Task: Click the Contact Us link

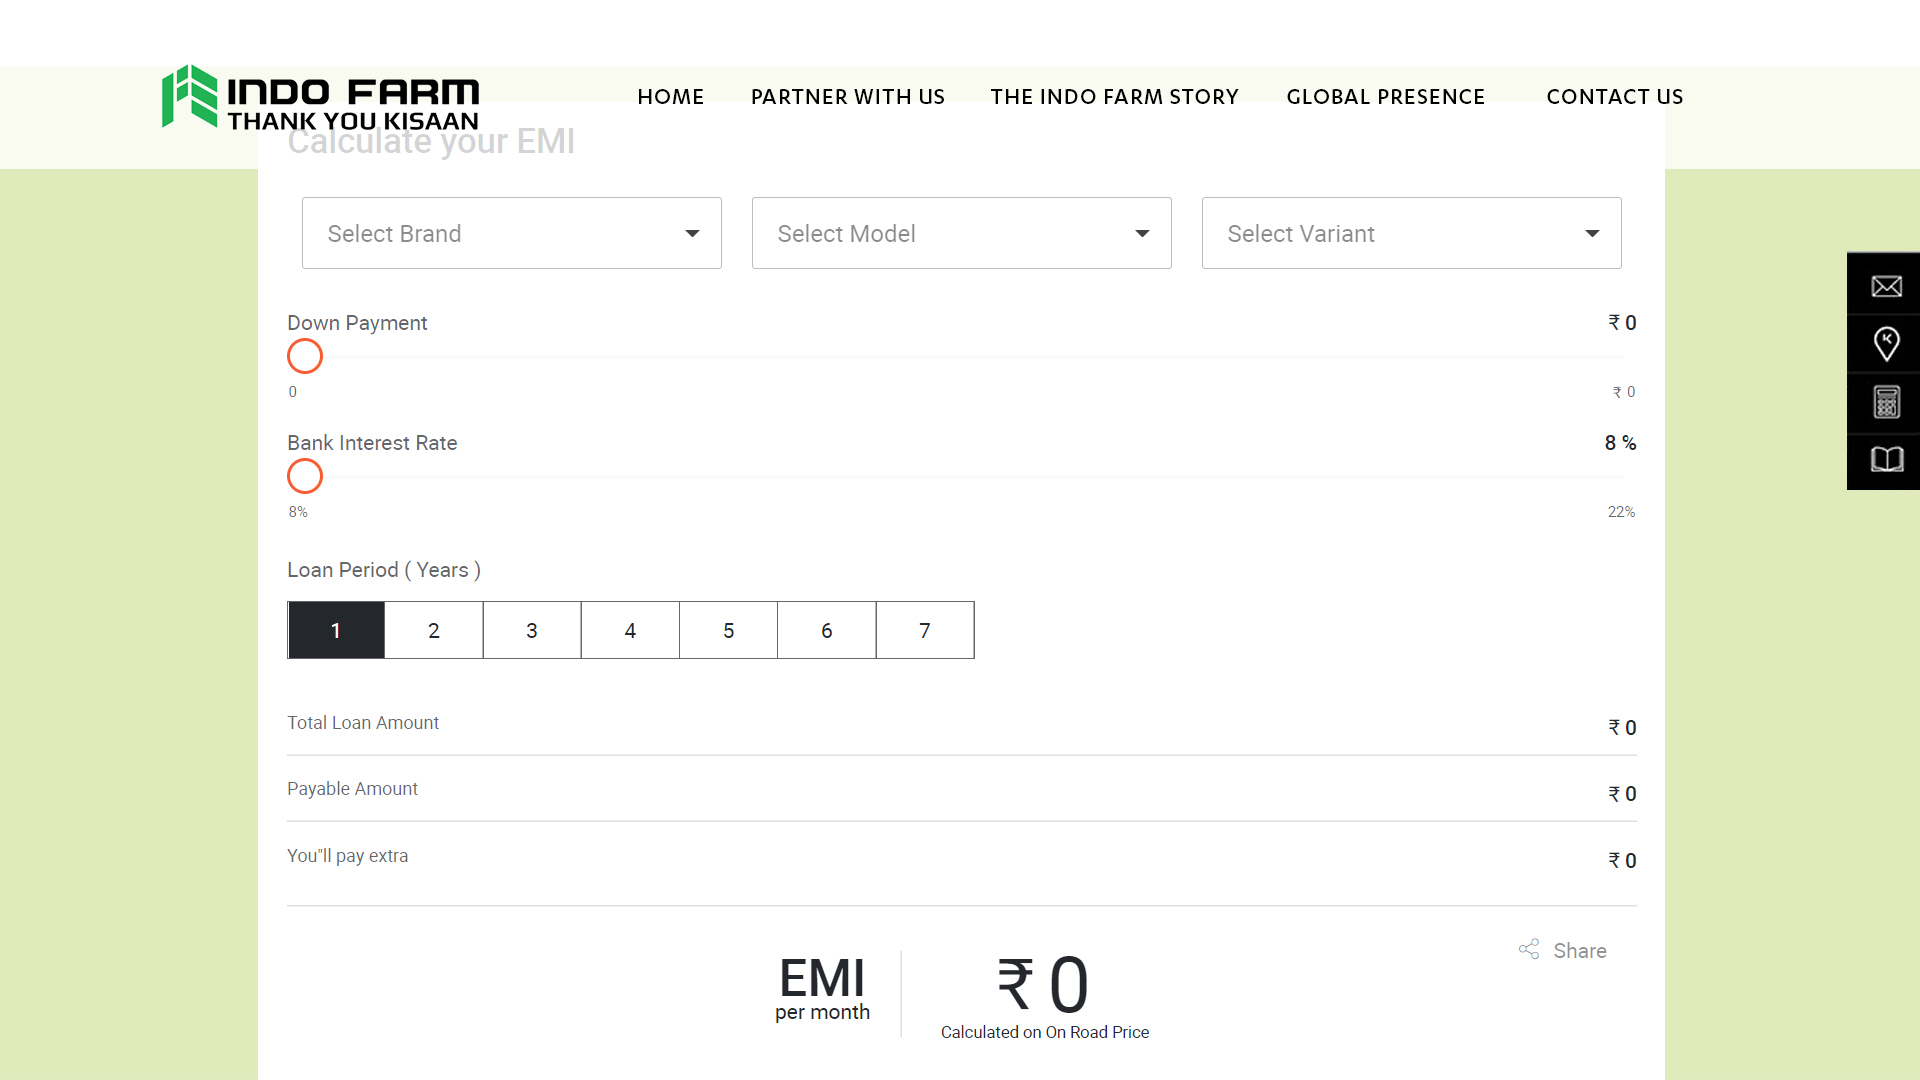Action: (1615, 97)
